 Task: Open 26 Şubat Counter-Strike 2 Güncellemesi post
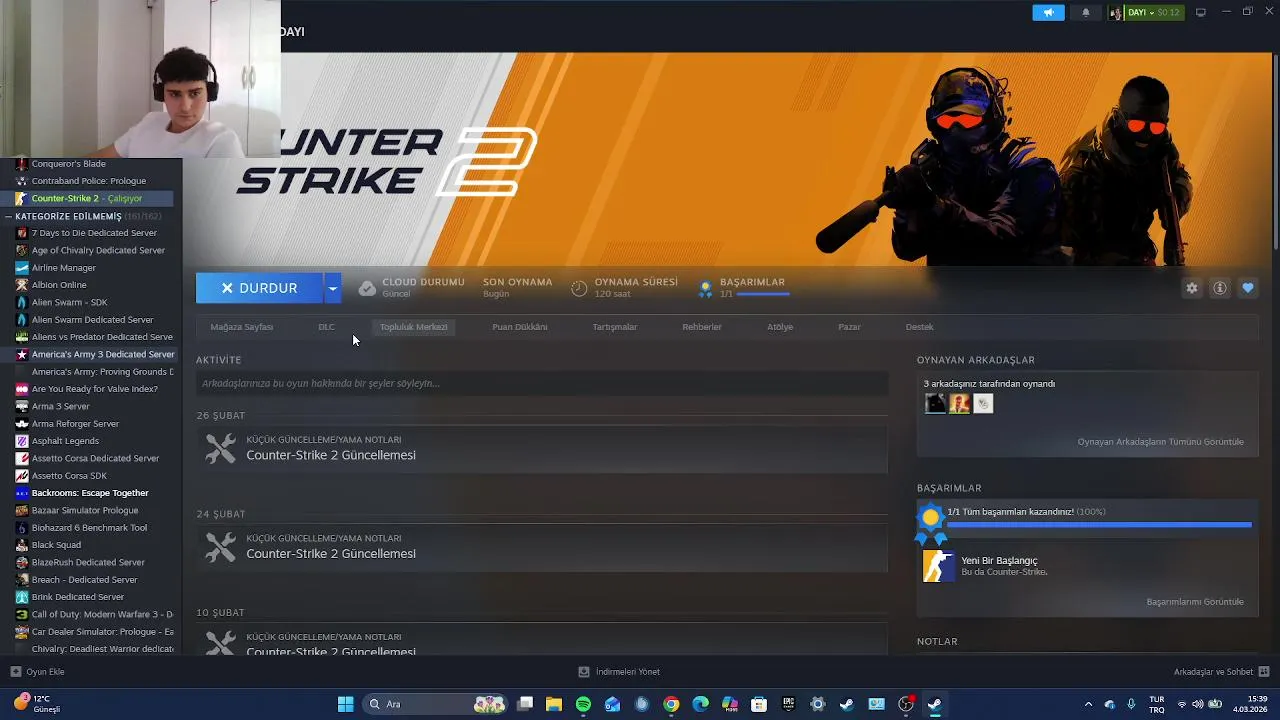click(542, 449)
